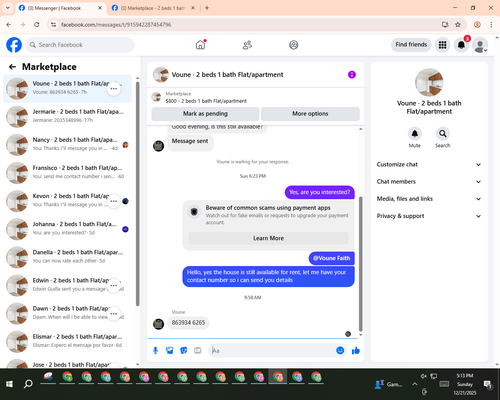500x400 pixels.
Task: Open the account profile avatar menu
Action: (480, 45)
